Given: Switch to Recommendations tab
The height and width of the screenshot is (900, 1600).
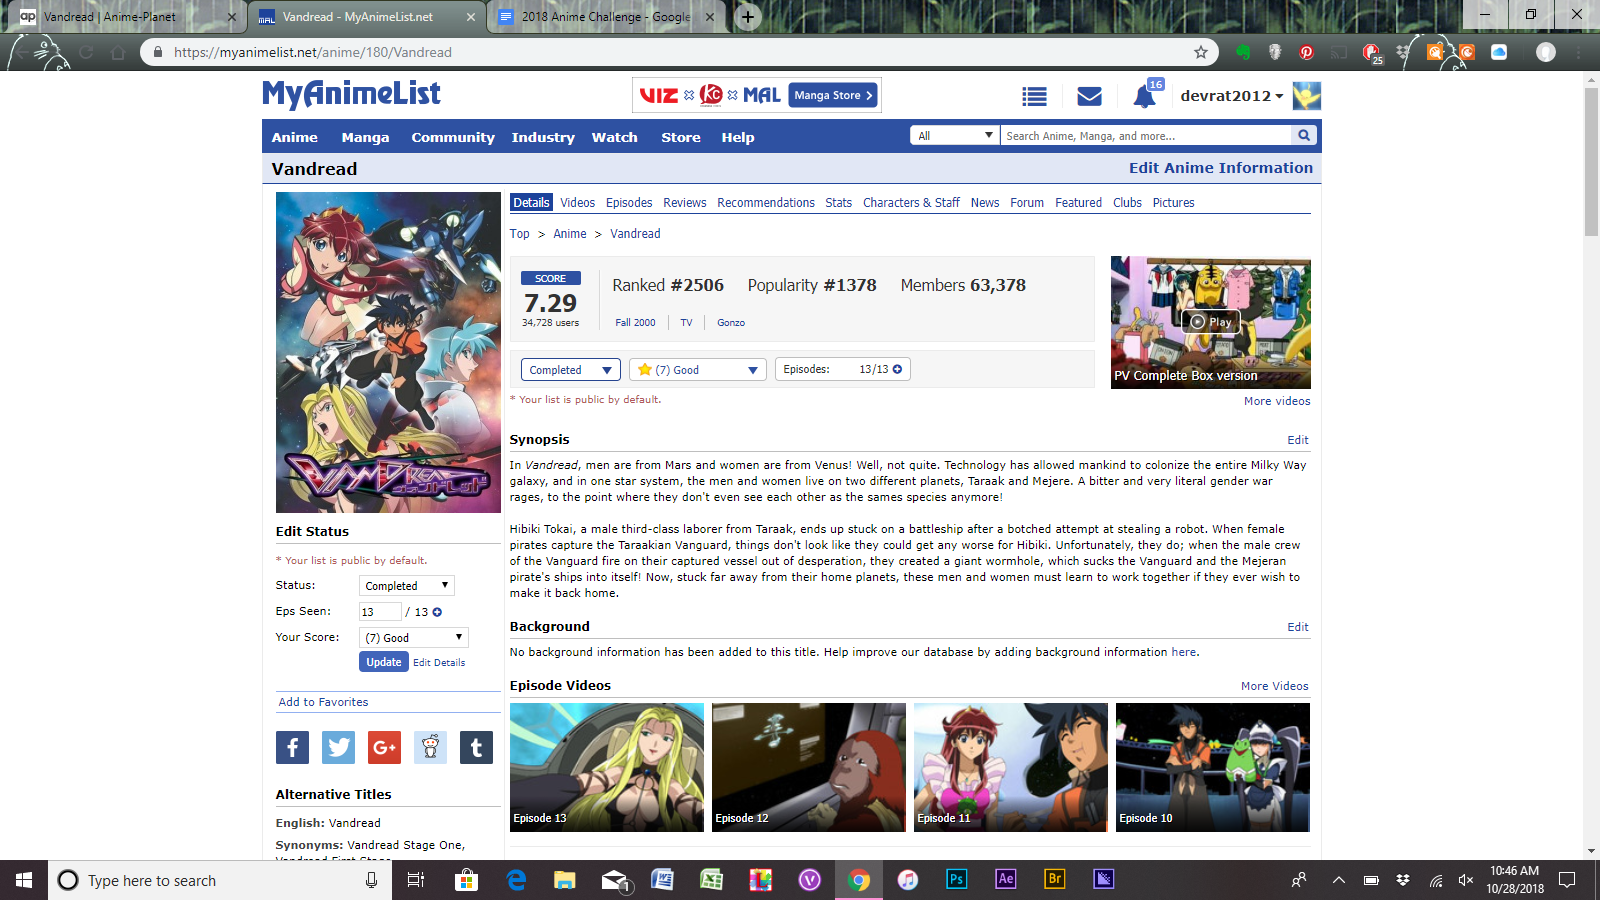Looking at the screenshot, I should pos(766,202).
